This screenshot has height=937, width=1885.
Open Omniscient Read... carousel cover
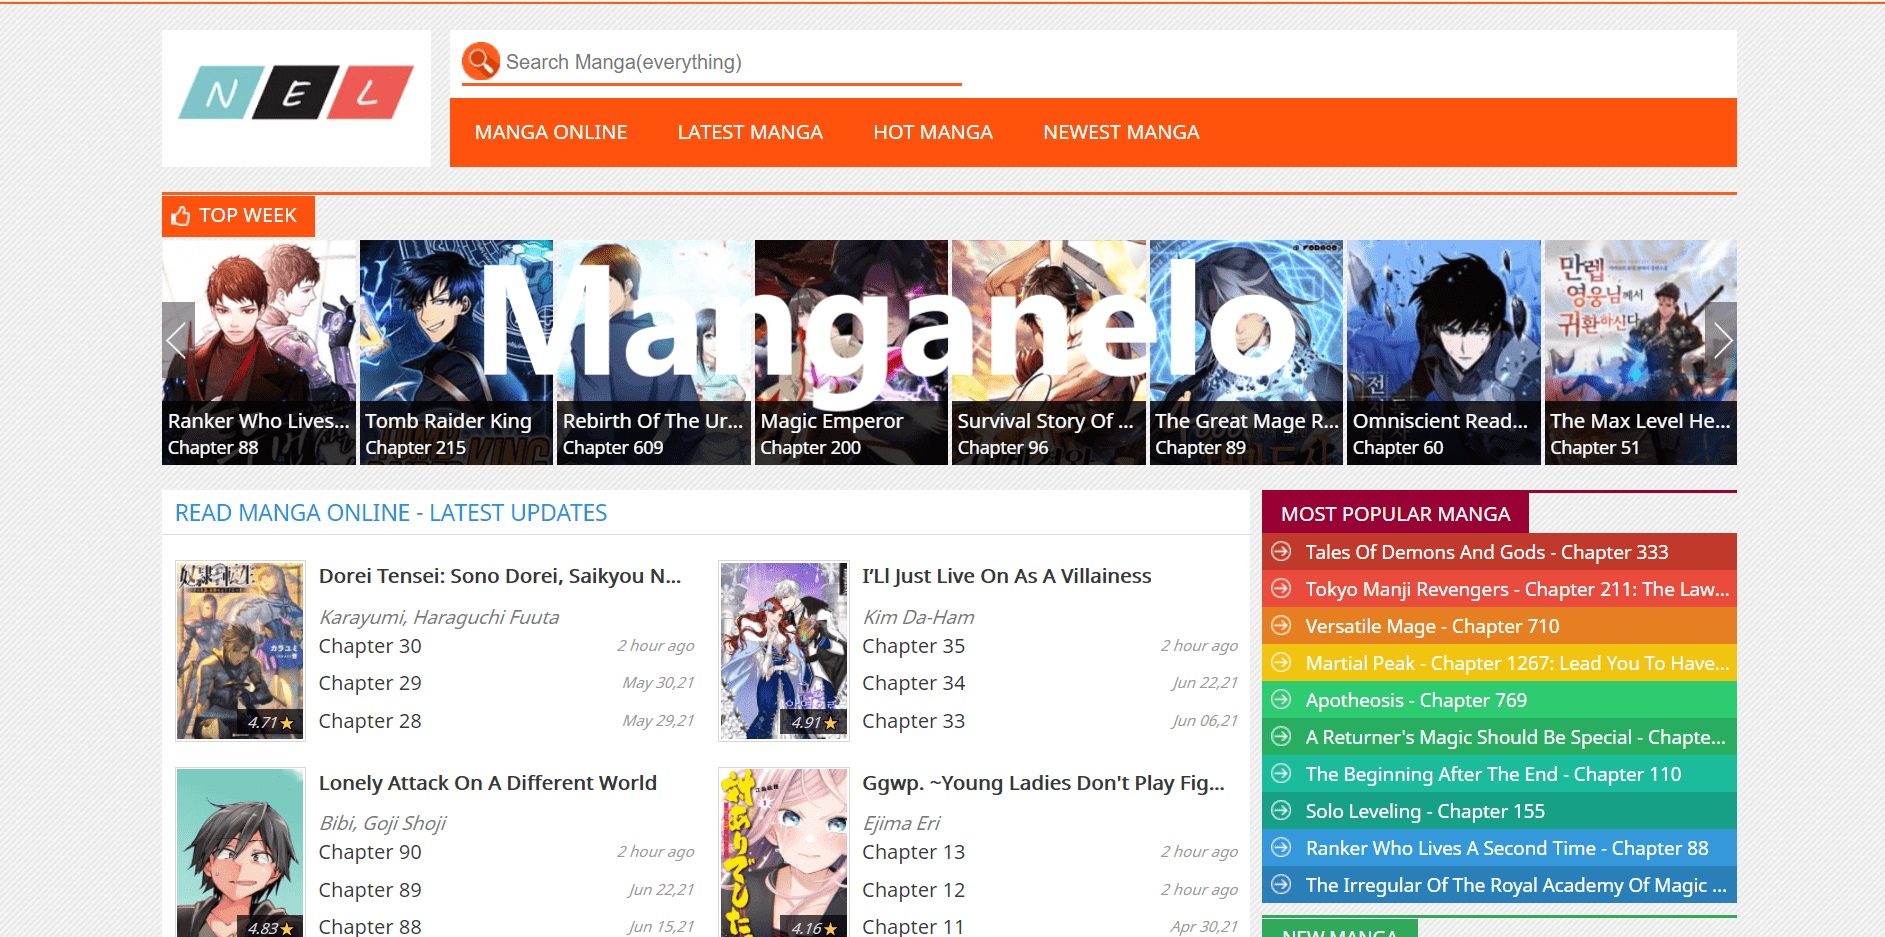click(1444, 352)
